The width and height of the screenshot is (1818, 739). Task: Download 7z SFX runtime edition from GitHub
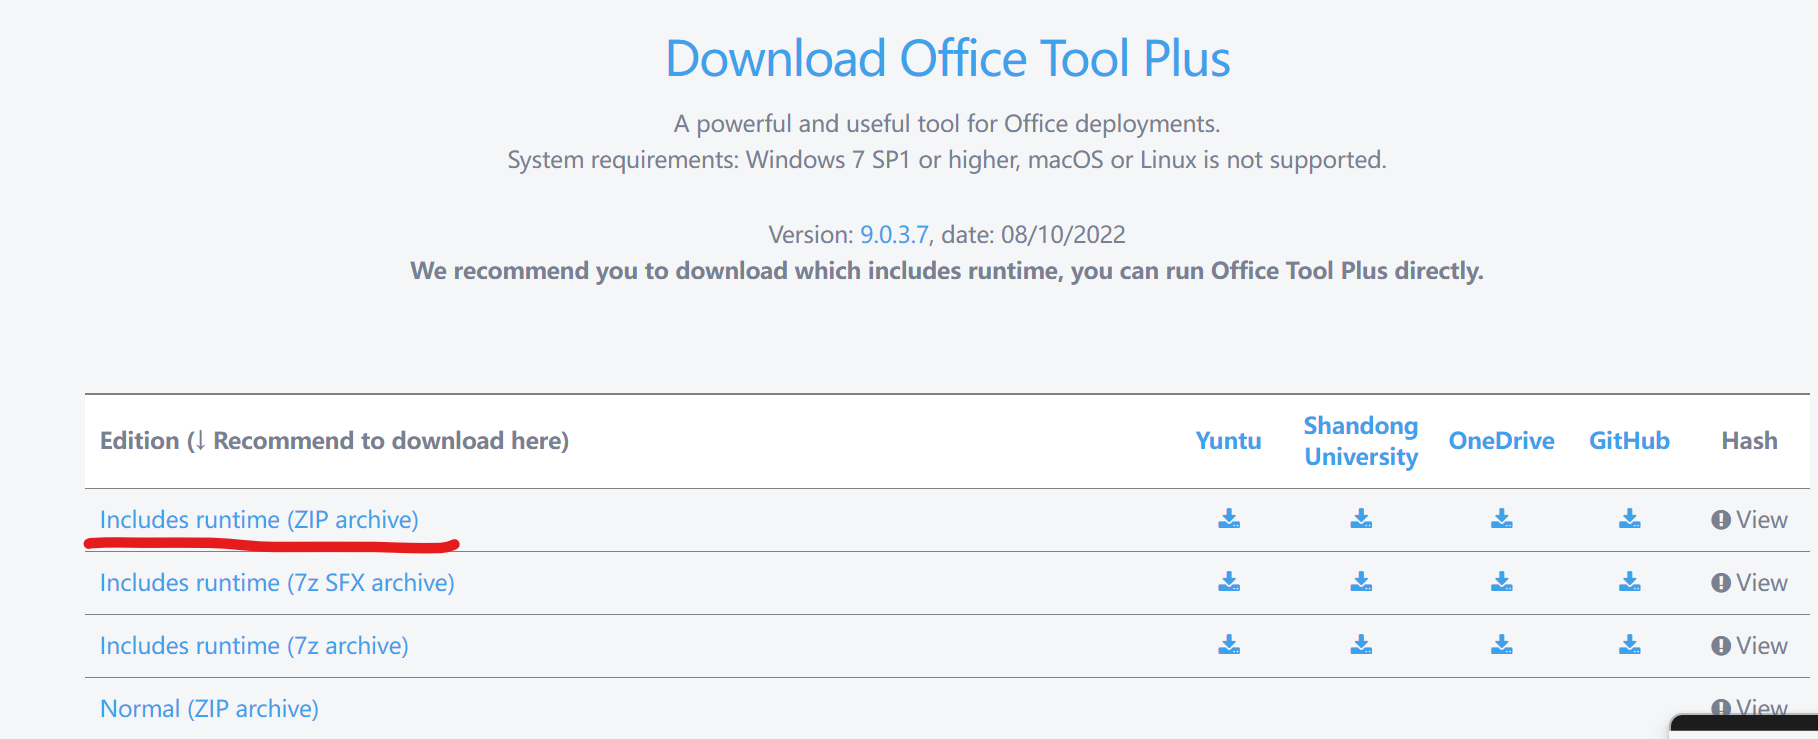[x=1629, y=582]
